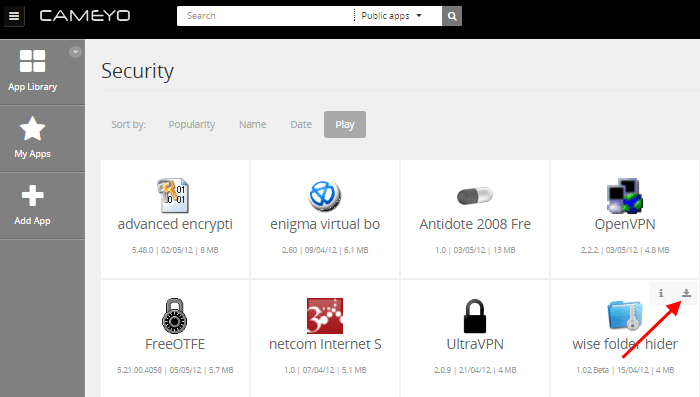The width and height of the screenshot is (700, 397).
Task: Click the CAMEYO logo
Action: [85, 16]
